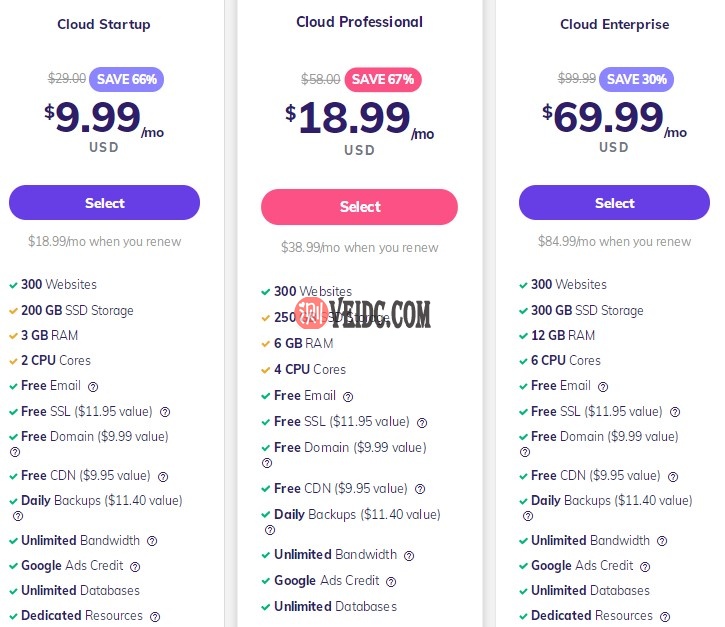Screen dimensions: 725x627
Task: Open info icon next to Startup Free Email
Action: [93, 386]
